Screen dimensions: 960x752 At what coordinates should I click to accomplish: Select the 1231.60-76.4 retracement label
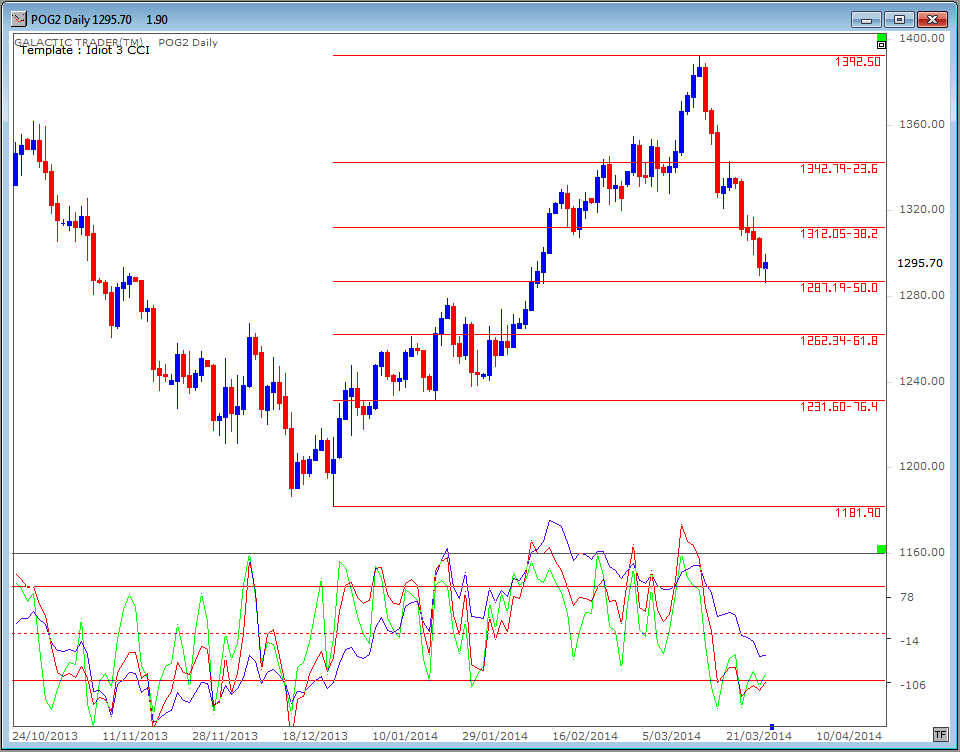(x=839, y=406)
